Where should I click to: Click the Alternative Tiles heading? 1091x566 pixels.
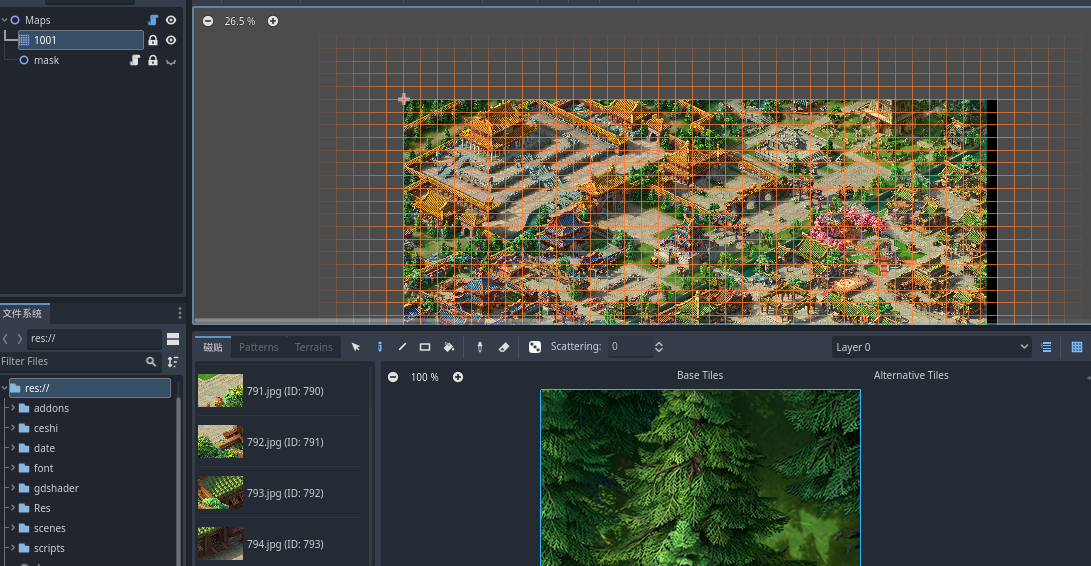point(911,375)
